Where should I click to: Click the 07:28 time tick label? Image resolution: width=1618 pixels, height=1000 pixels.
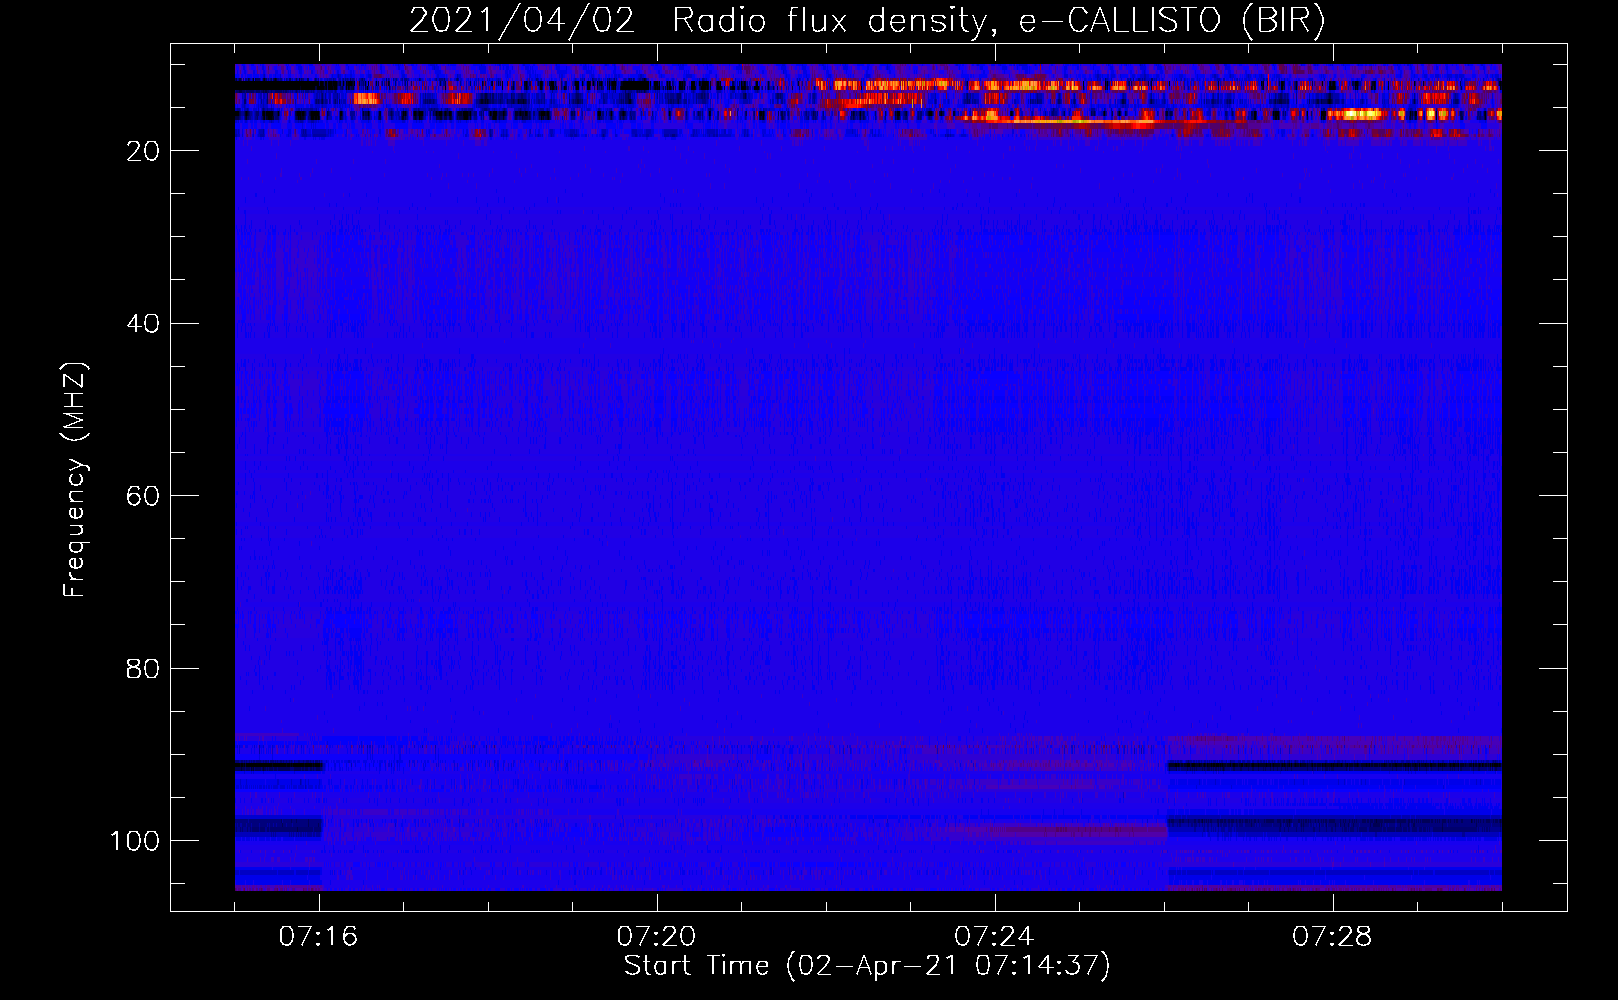pyautogui.click(x=1332, y=936)
